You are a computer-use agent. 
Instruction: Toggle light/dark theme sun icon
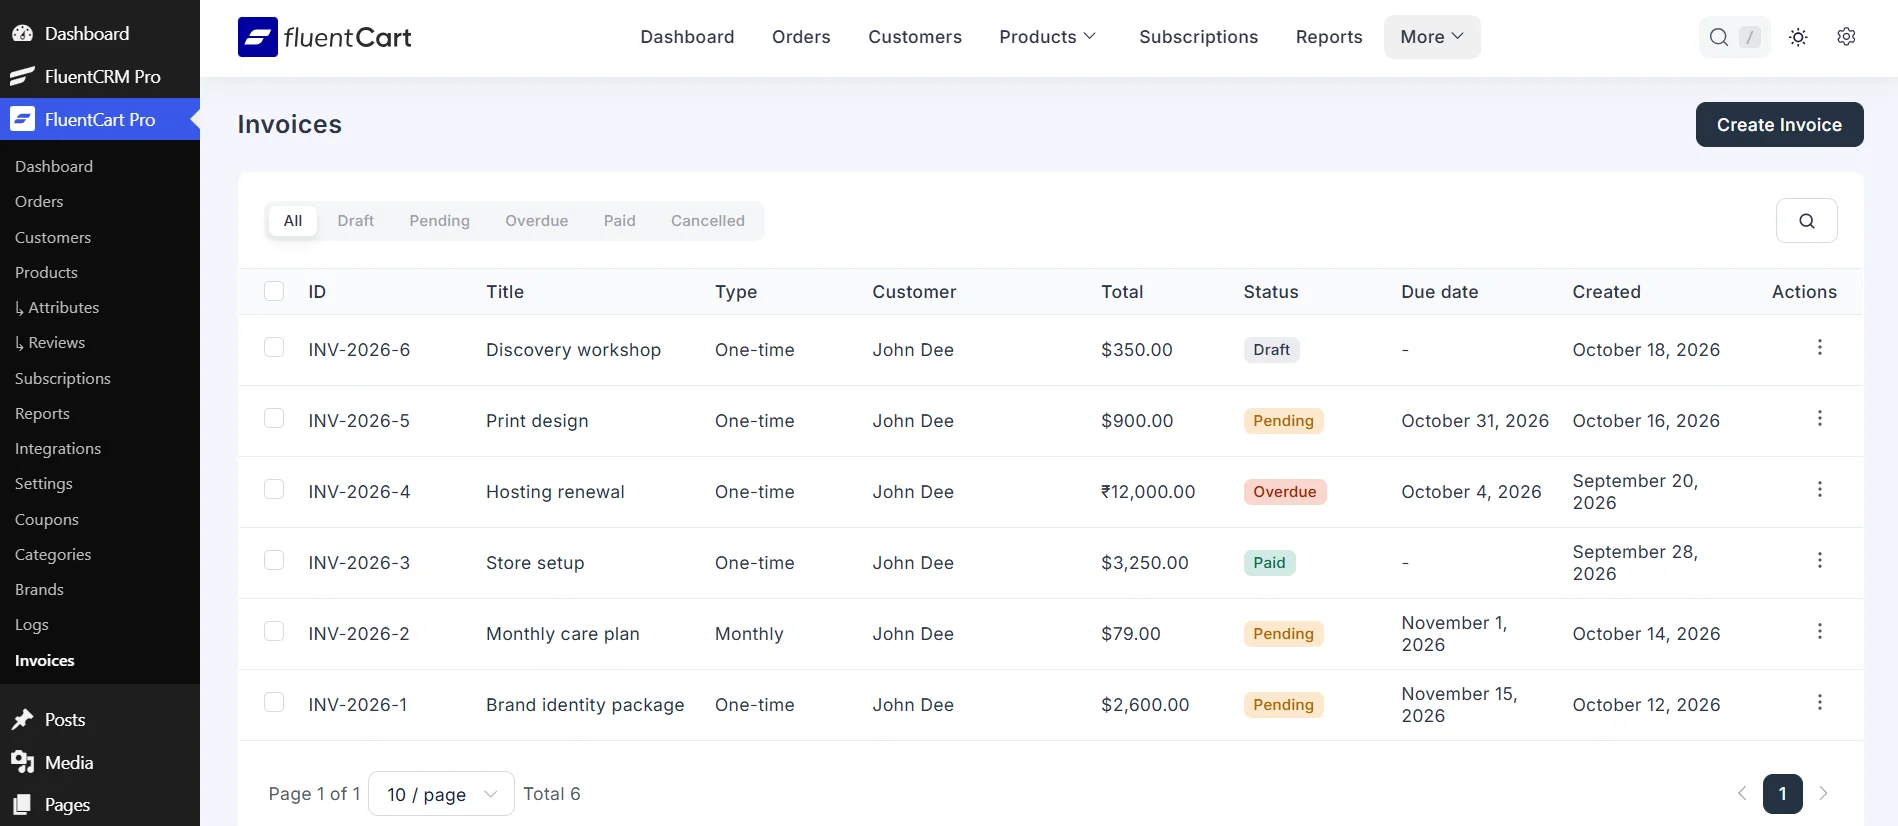point(1798,37)
